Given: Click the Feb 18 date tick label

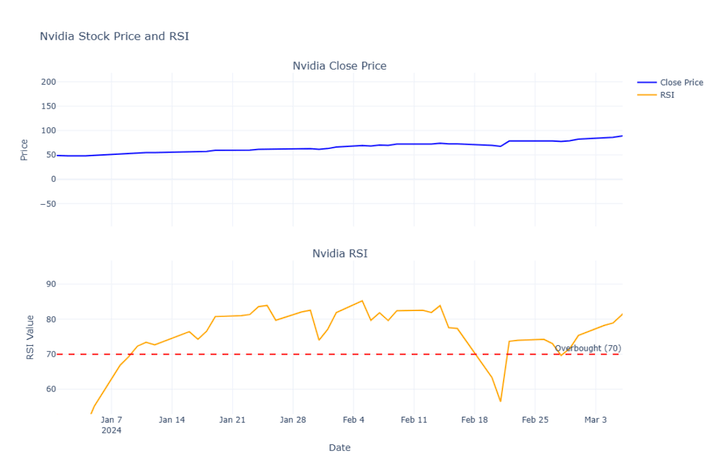Looking at the screenshot, I should pyautogui.click(x=475, y=420).
